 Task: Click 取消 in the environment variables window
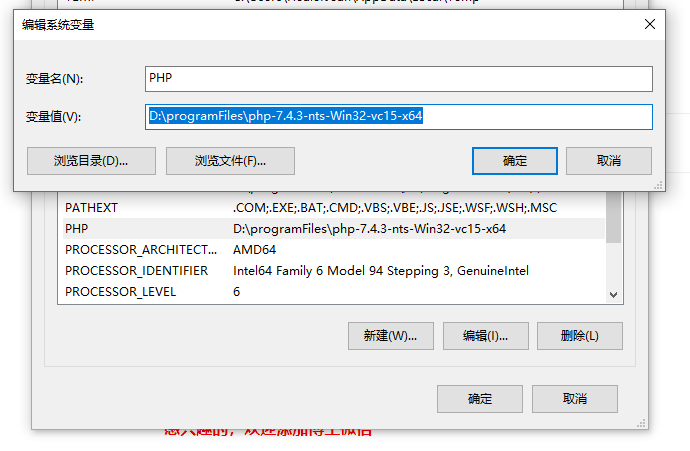pyautogui.click(x=575, y=399)
